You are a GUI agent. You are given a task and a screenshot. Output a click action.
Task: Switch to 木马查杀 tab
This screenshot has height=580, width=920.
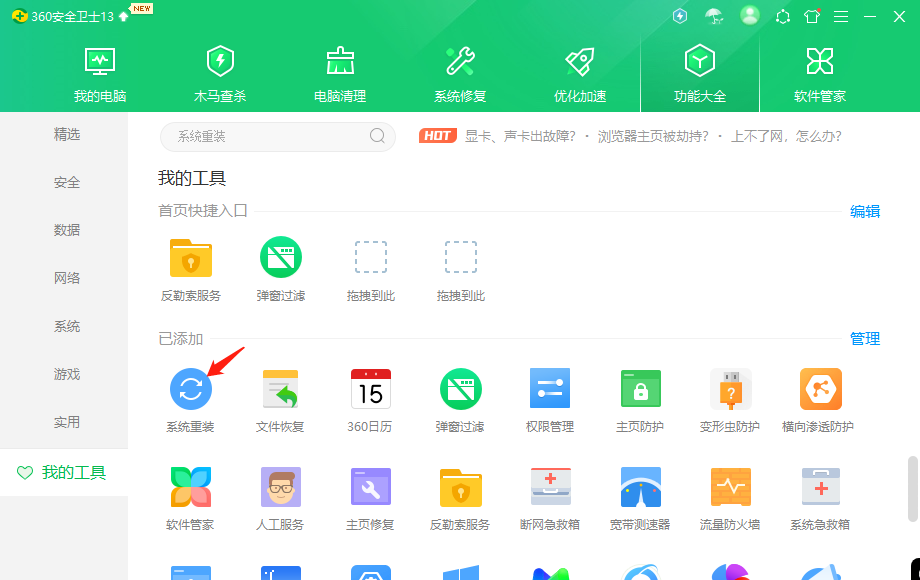pos(220,73)
